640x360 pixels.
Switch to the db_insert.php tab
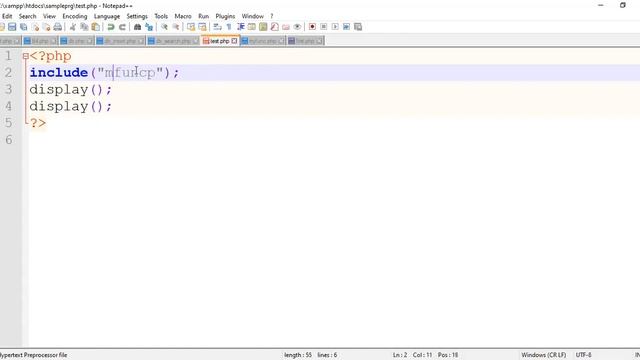pos(120,41)
